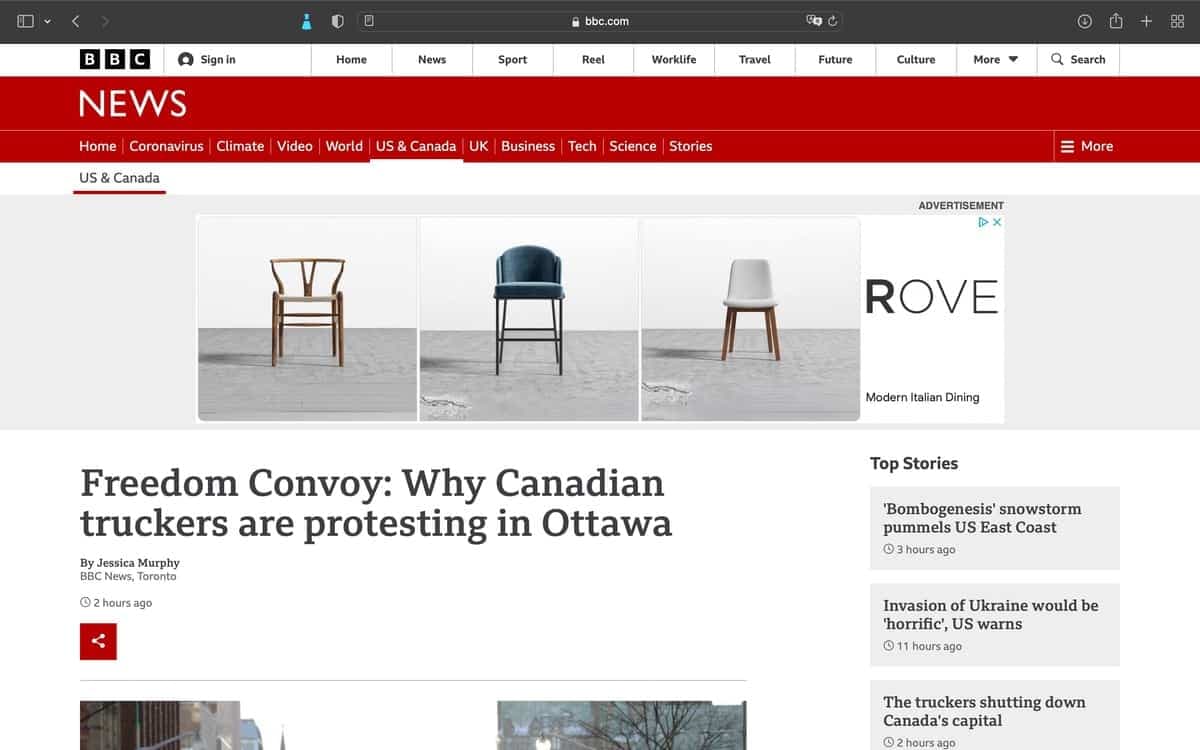Toggle the Safari sidebar icon
Viewport: 1200px width, 750px height.
[25, 21]
